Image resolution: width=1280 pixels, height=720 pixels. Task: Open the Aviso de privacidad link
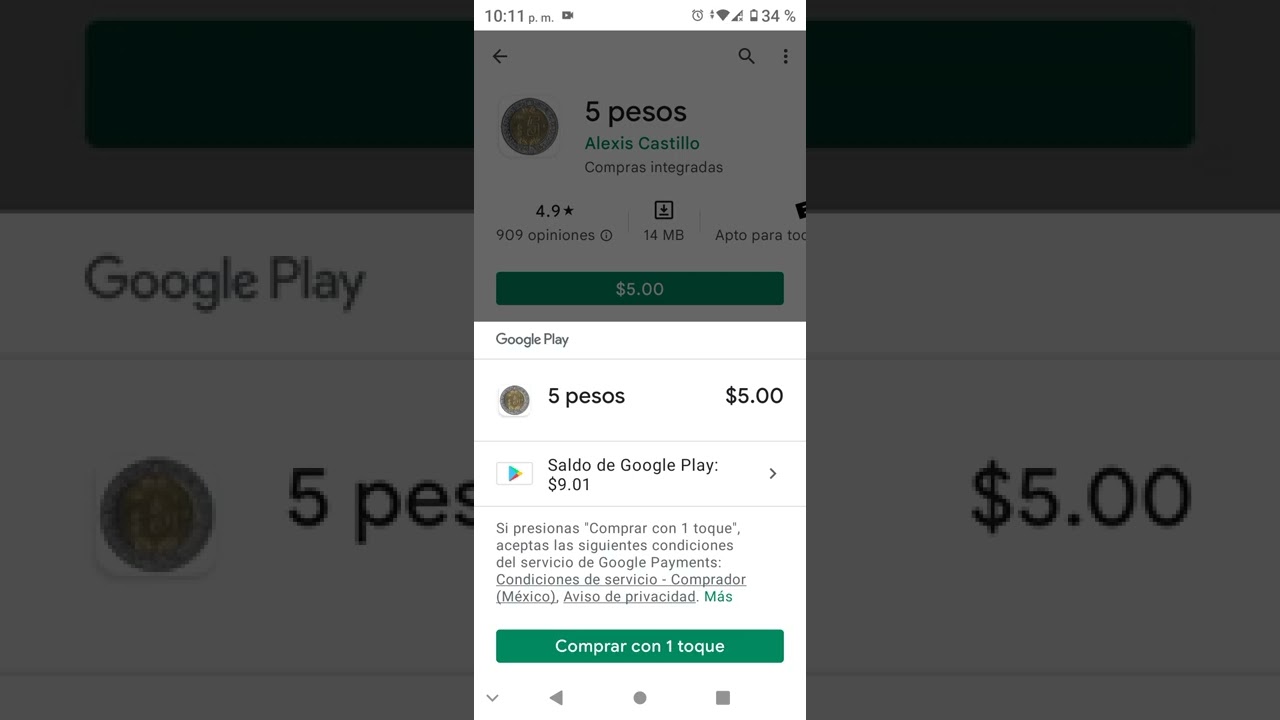(x=629, y=597)
